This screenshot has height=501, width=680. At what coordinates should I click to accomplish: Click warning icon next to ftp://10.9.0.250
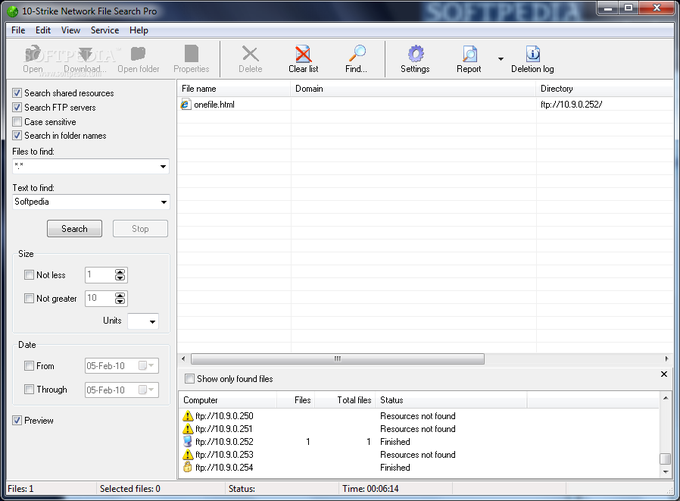point(188,415)
